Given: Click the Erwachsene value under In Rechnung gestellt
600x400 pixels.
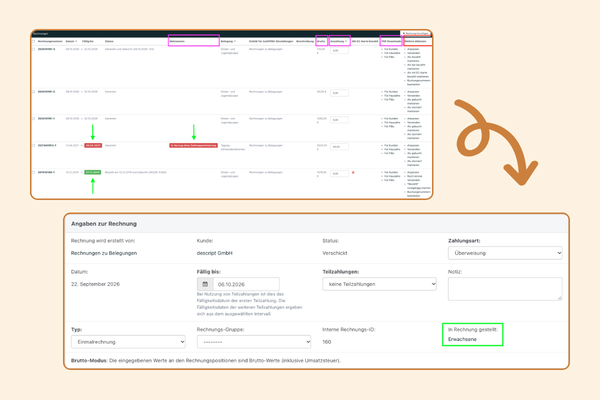Looking at the screenshot, I should pos(462,339).
